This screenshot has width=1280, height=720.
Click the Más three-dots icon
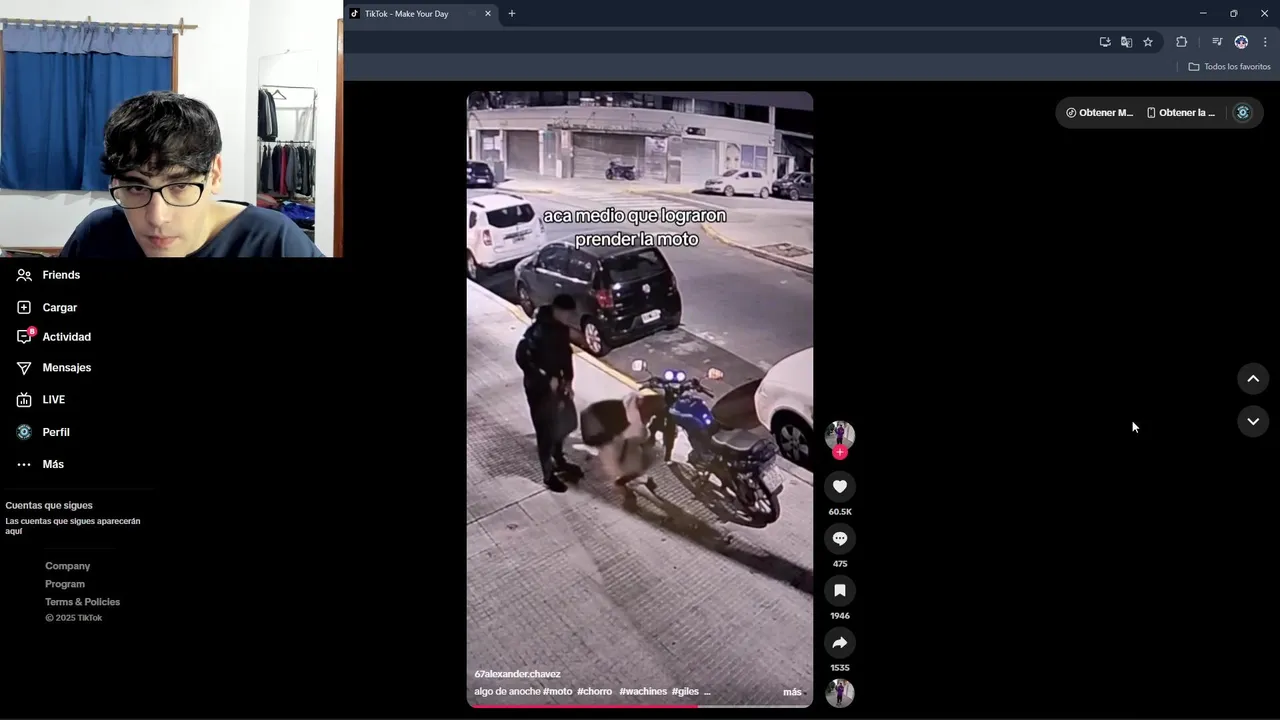pyautogui.click(x=24, y=464)
